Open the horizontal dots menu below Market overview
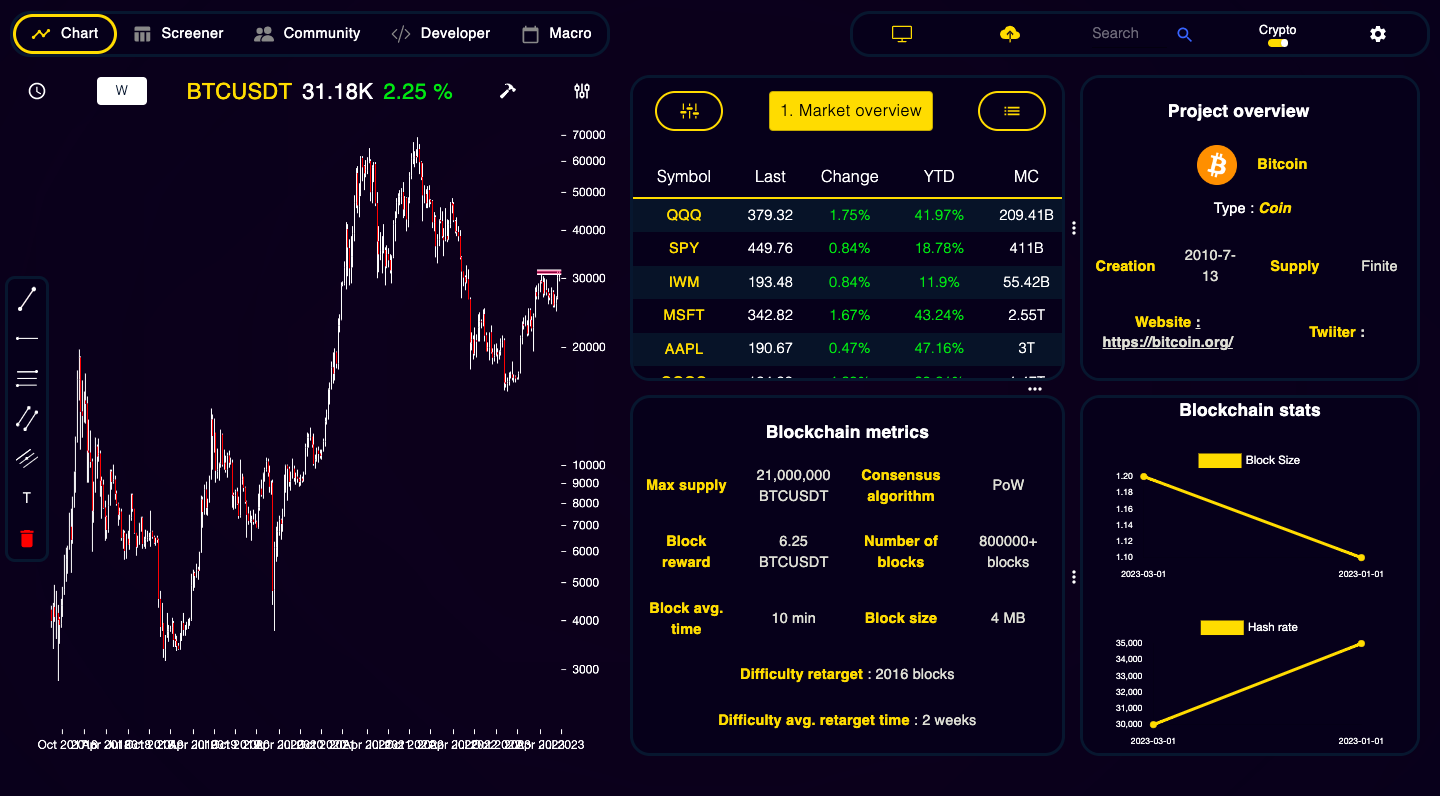Screen dimensions: 1440x796 1035,389
